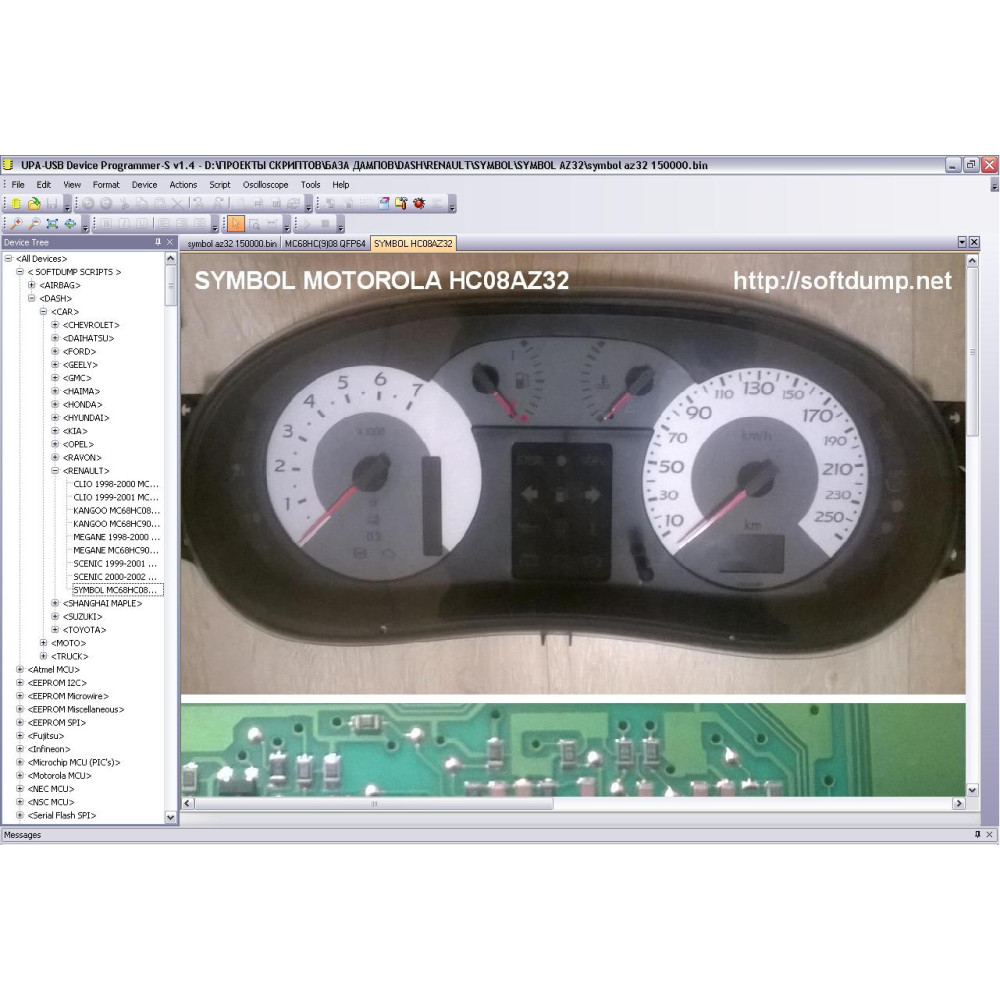Click the zoom-region selection tool icon
This screenshot has width=1000, height=1000.
pyautogui.click(x=254, y=224)
